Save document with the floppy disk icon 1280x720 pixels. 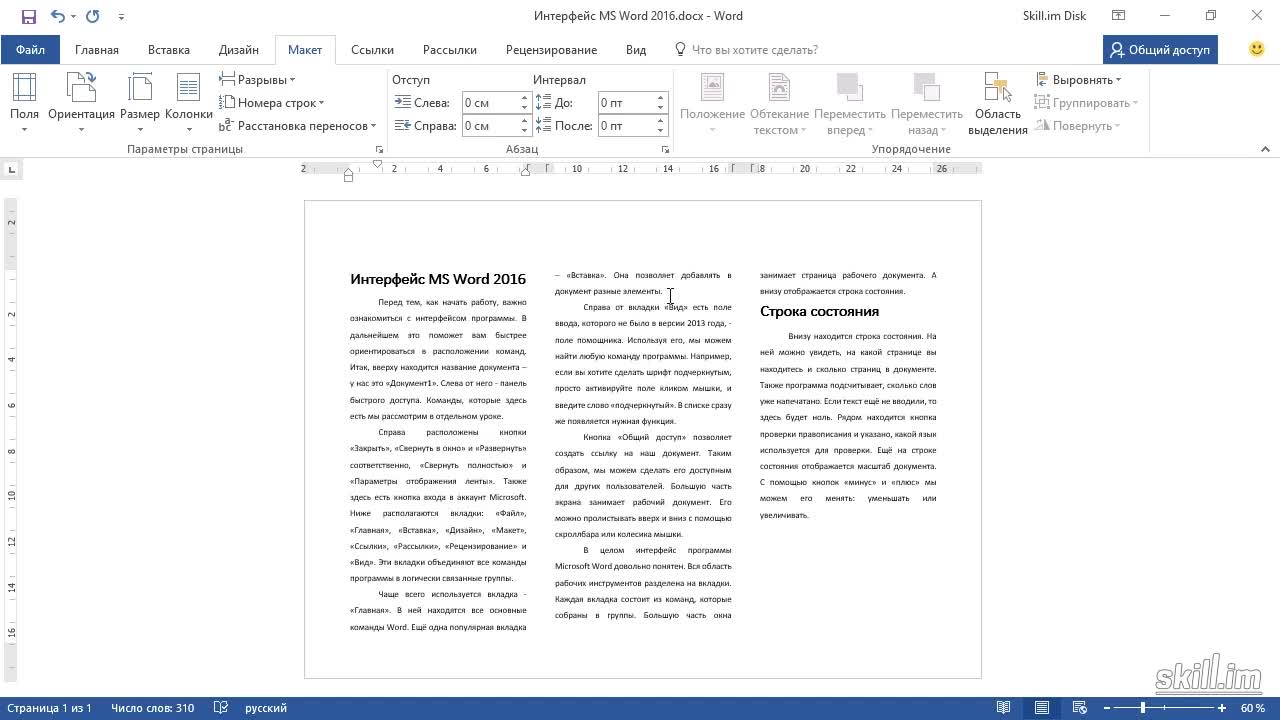click(x=28, y=16)
